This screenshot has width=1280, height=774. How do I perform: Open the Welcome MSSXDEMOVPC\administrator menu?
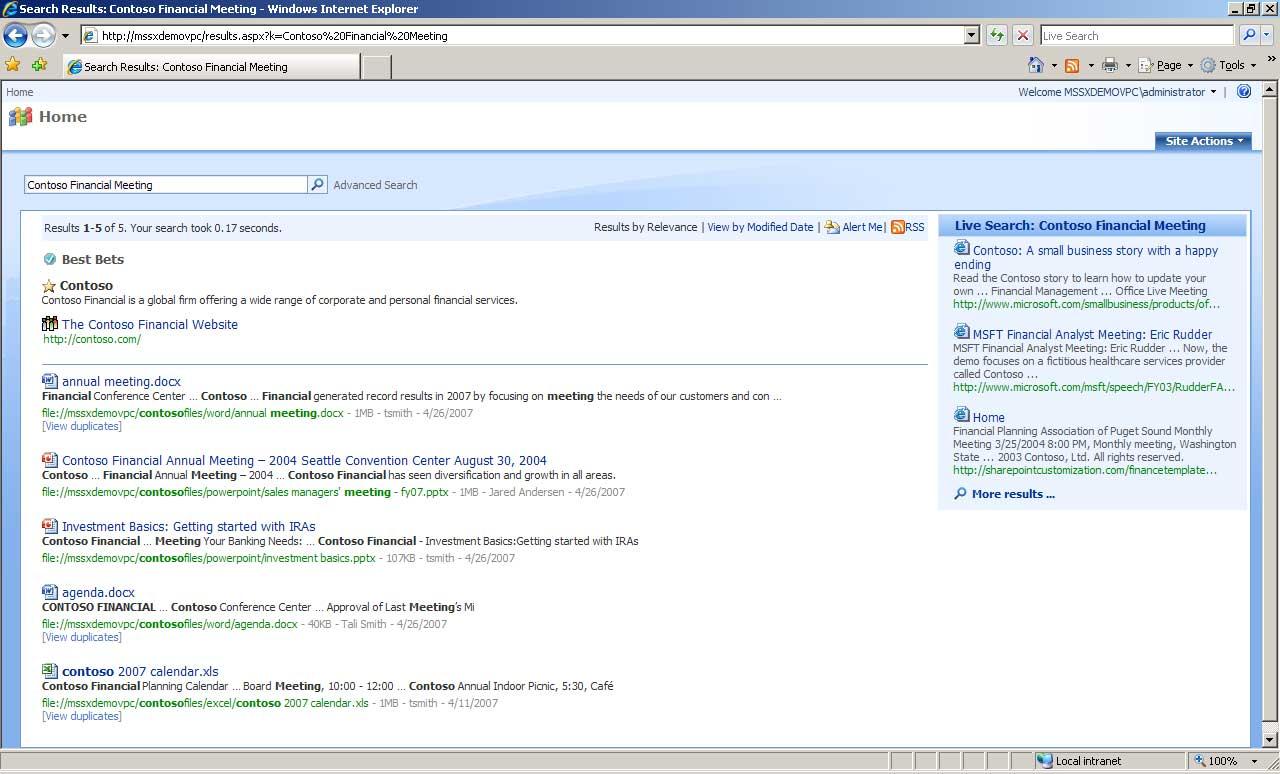coord(1117,92)
